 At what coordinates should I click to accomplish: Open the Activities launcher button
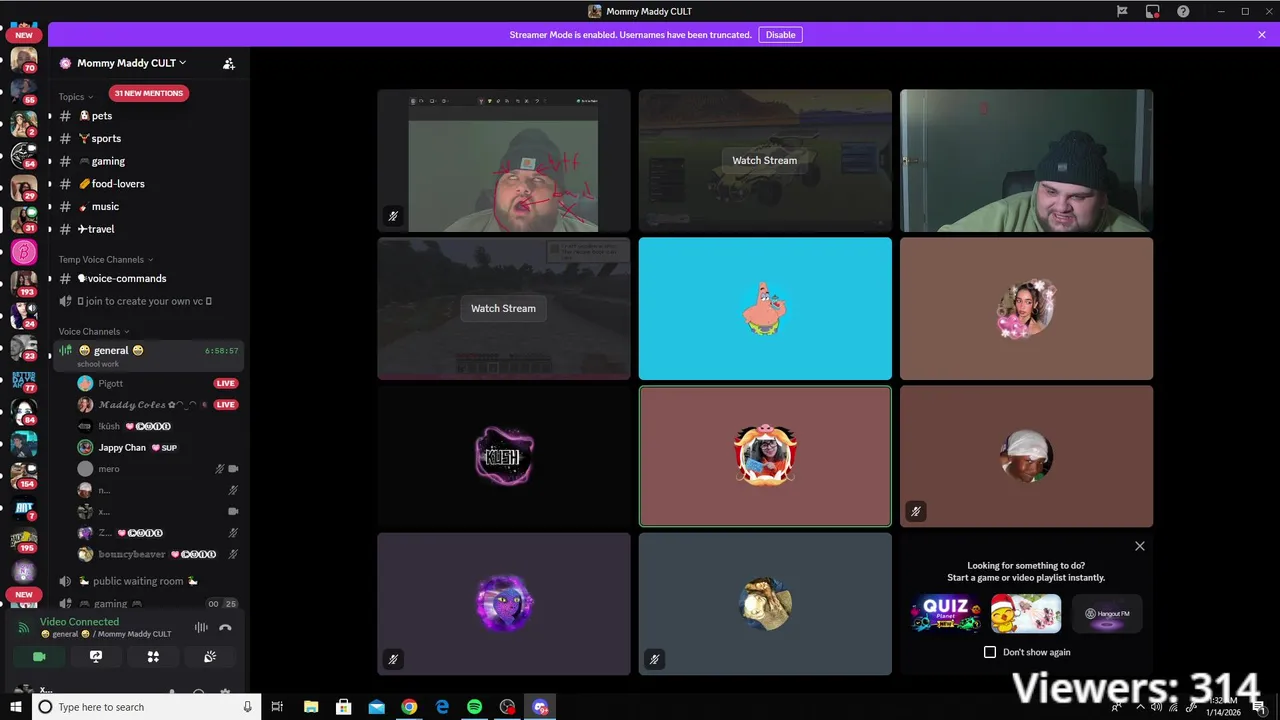pyautogui.click(x=153, y=657)
